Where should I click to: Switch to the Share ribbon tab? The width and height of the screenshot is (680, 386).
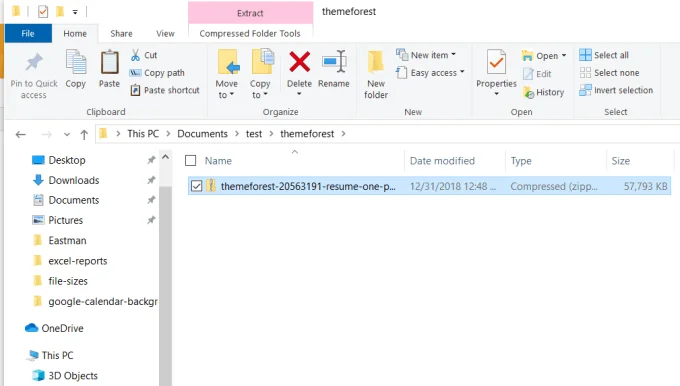(121, 33)
